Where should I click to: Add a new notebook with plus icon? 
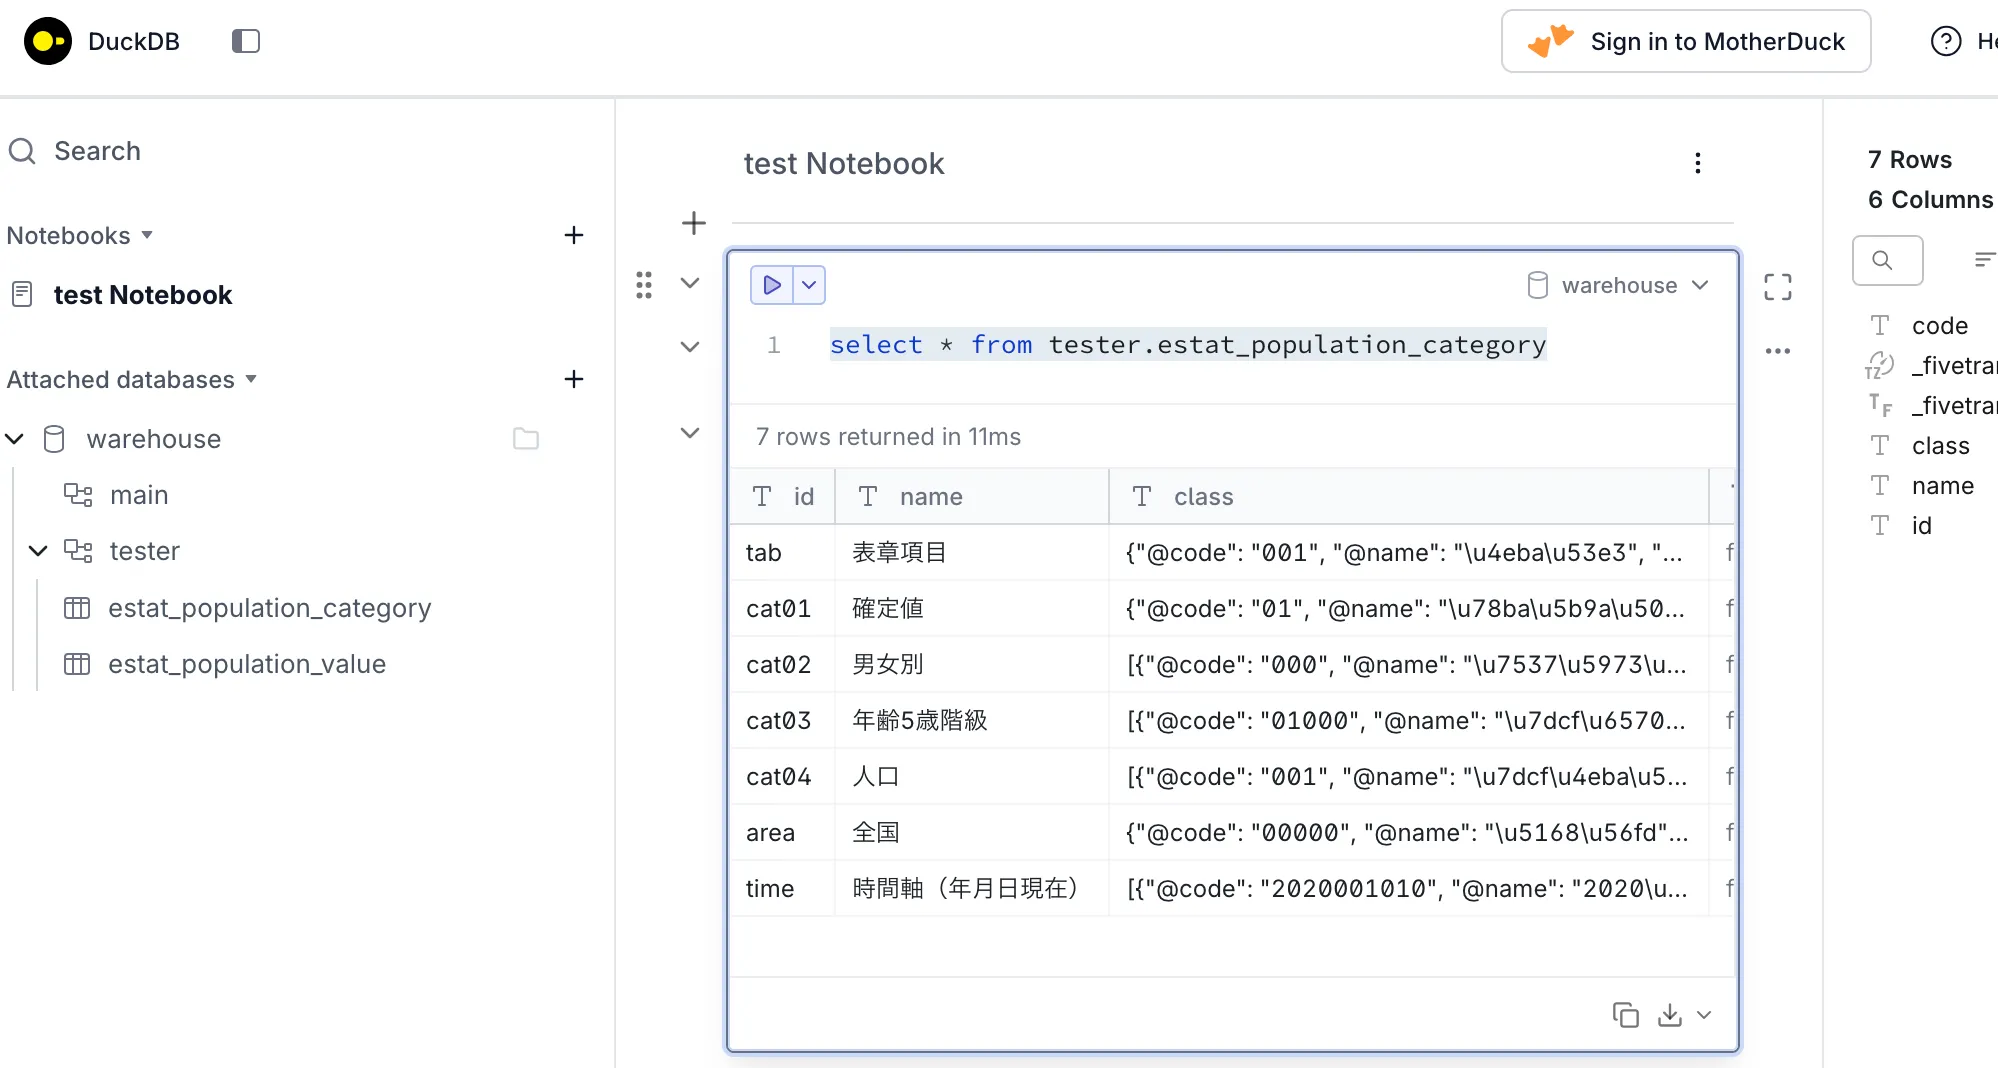(x=574, y=235)
